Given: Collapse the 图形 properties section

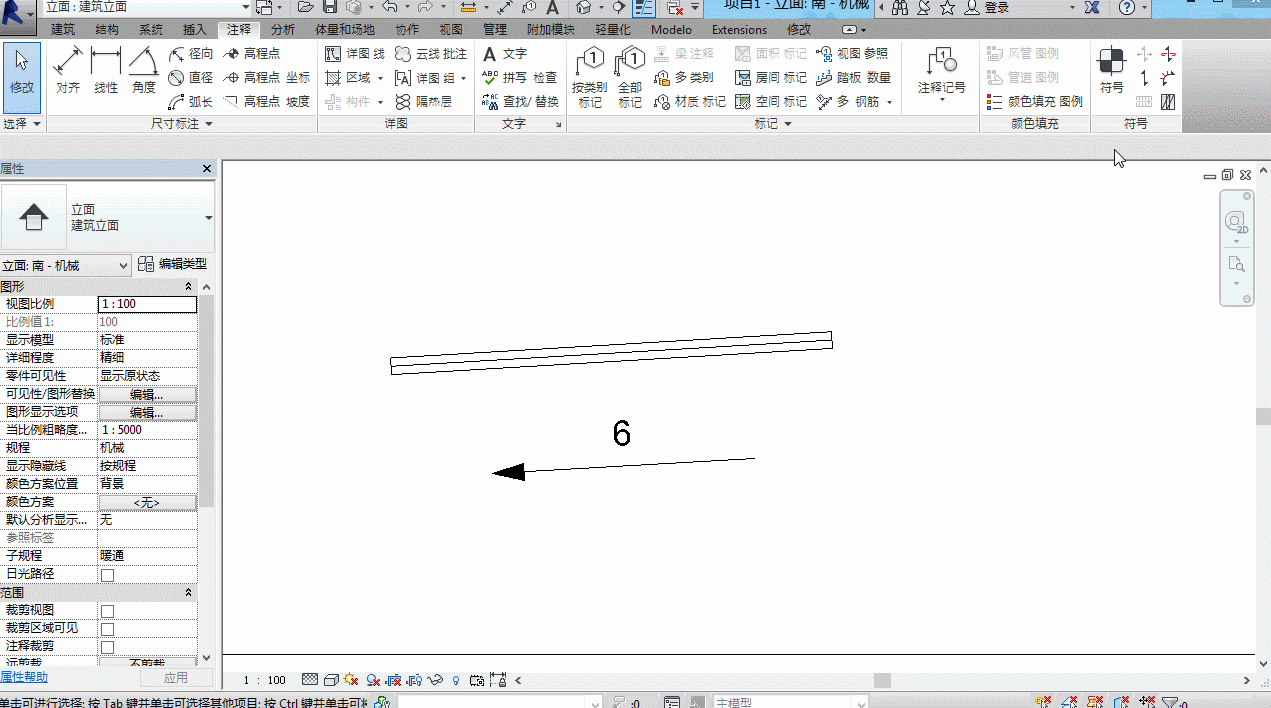Looking at the screenshot, I should [x=189, y=287].
